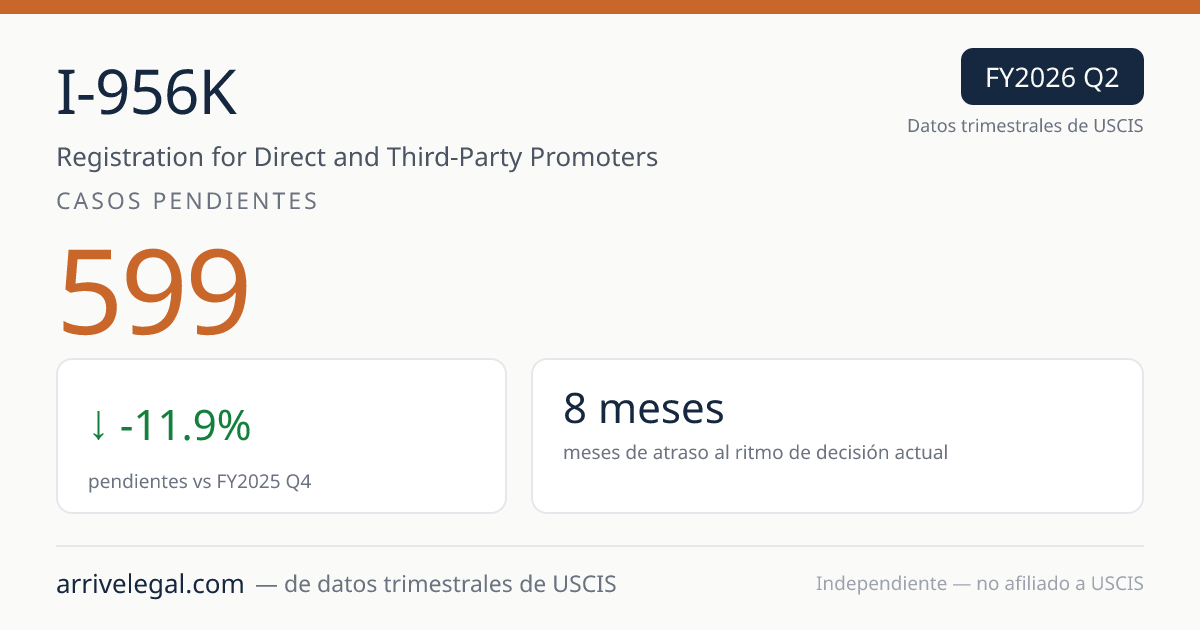Click the large 599 pending count
1200x630 pixels.
(x=153, y=292)
